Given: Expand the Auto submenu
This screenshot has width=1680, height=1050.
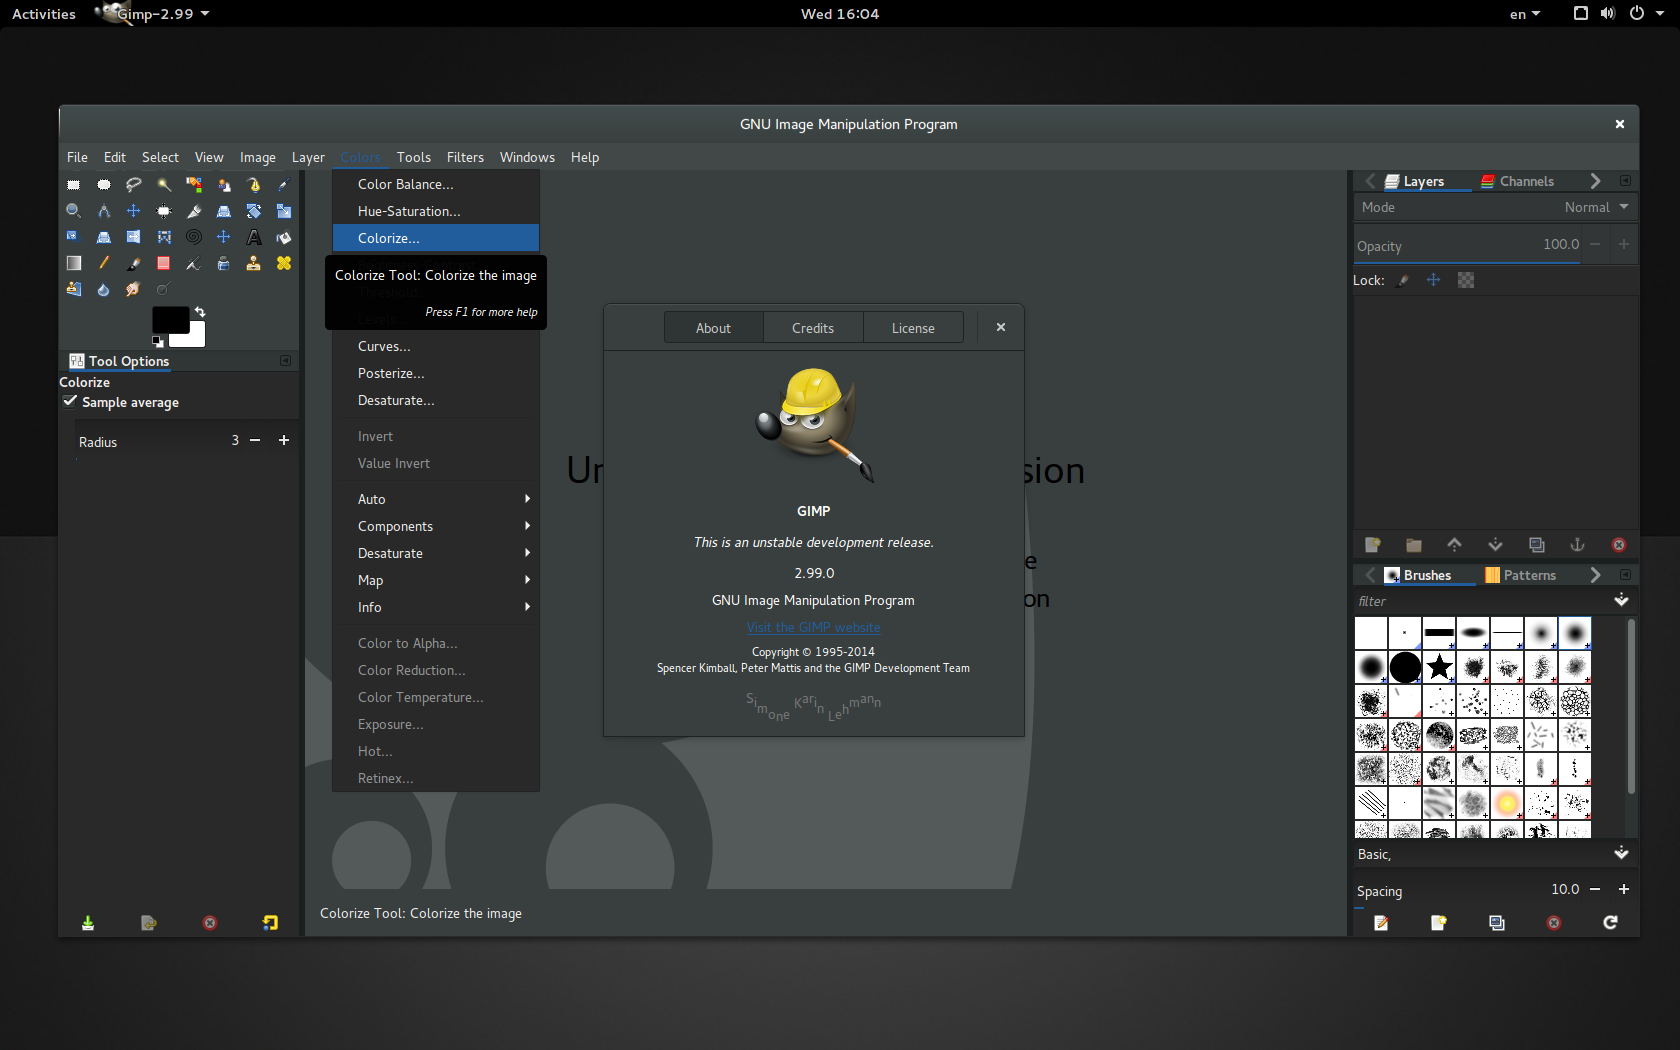Looking at the screenshot, I should coord(436,499).
